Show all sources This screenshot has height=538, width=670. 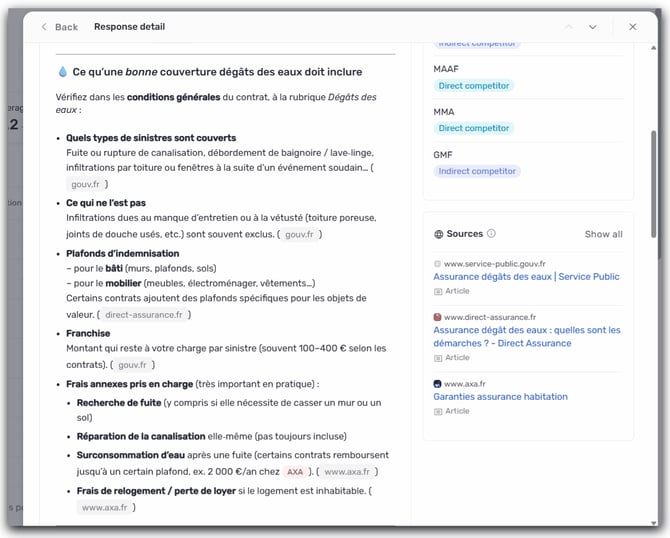click(x=603, y=234)
